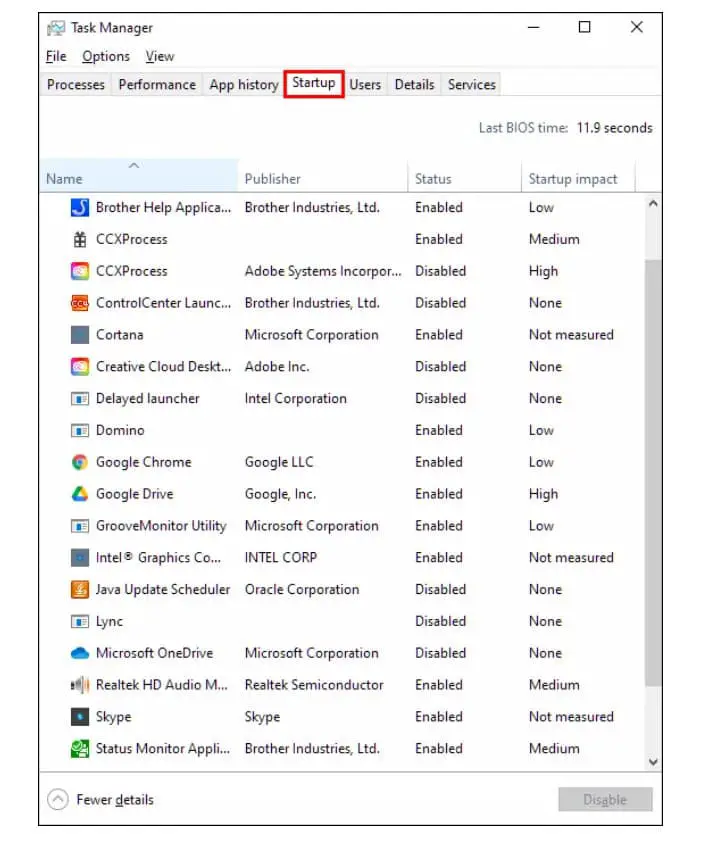Viewport: 704px width, 842px height.
Task: Click INTEL CORP publisher cell
Action: point(281,557)
